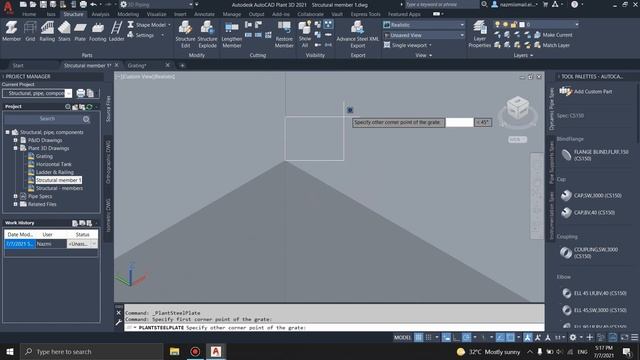The width and height of the screenshot is (640, 360).
Task: Switch to Grating drawing tab
Action: [x=137, y=65]
